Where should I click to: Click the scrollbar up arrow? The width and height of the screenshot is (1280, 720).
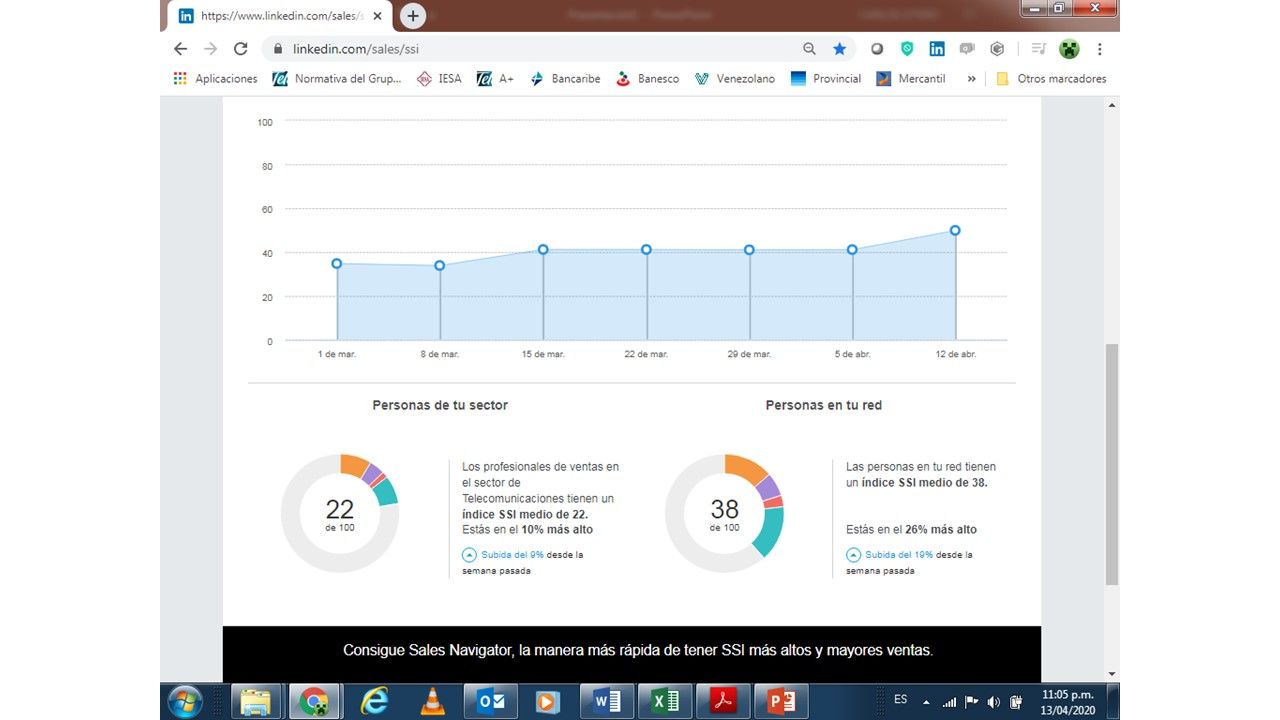click(x=1111, y=106)
